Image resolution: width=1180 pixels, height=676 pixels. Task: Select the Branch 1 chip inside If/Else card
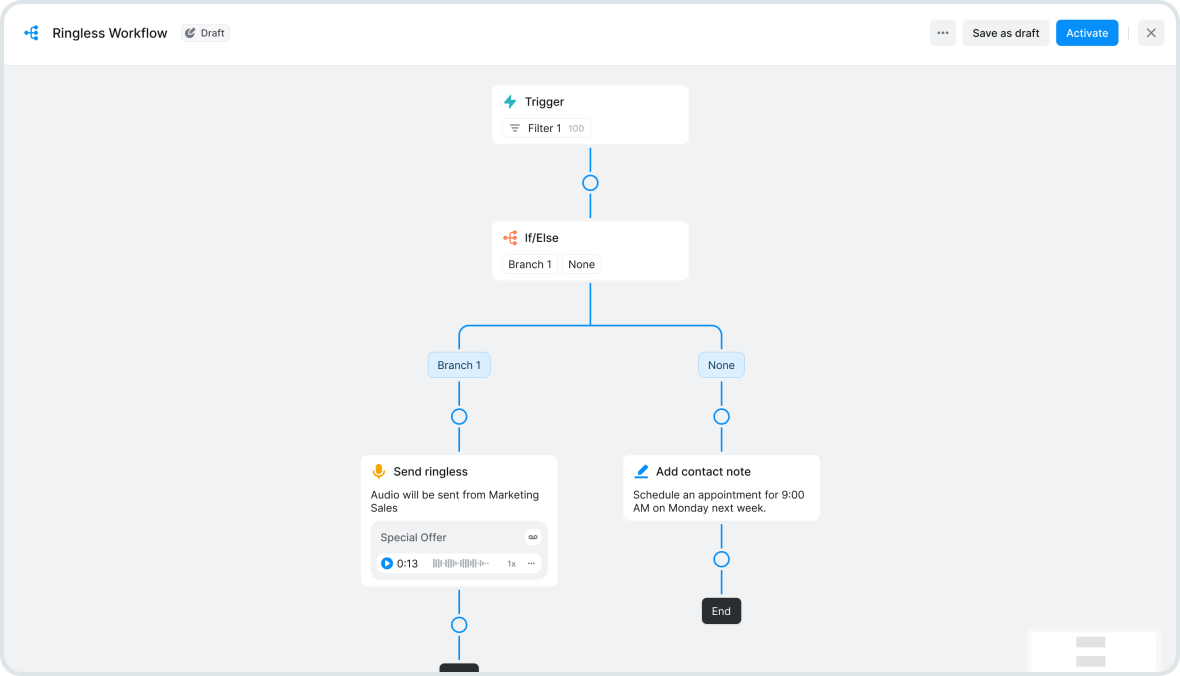tap(530, 264)
